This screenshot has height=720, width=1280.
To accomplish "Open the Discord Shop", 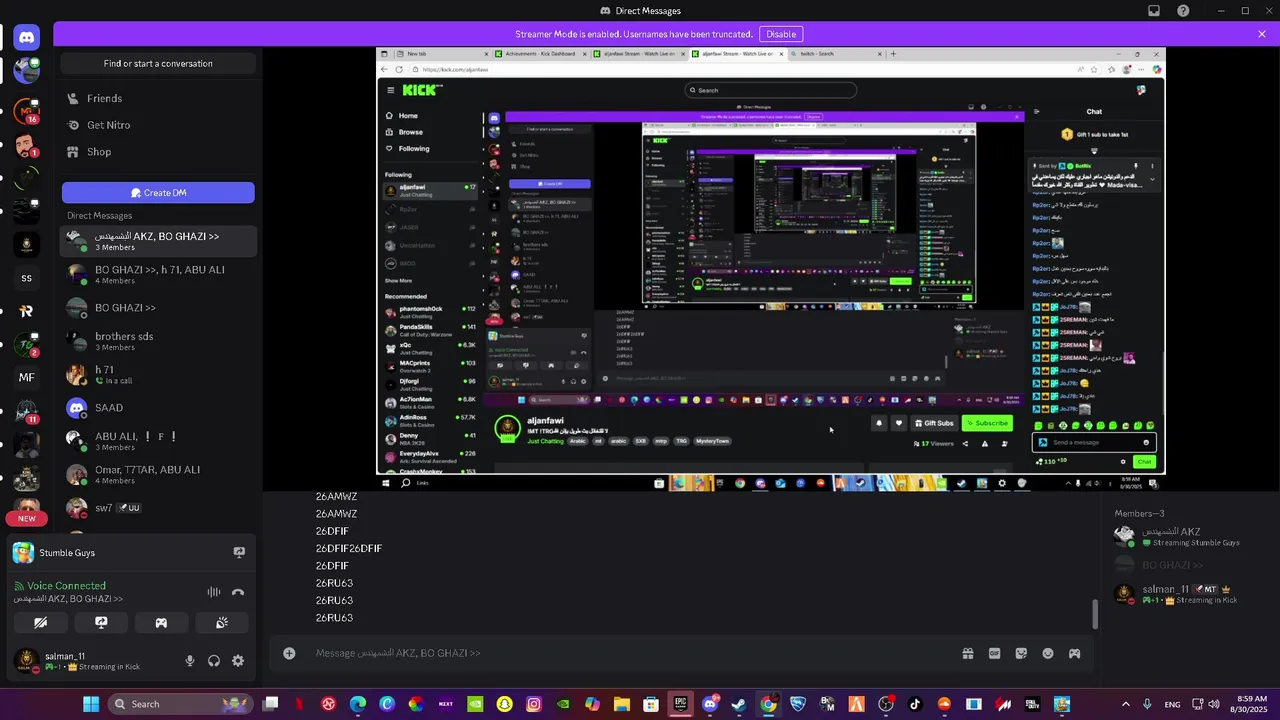I will coord(158,152).
